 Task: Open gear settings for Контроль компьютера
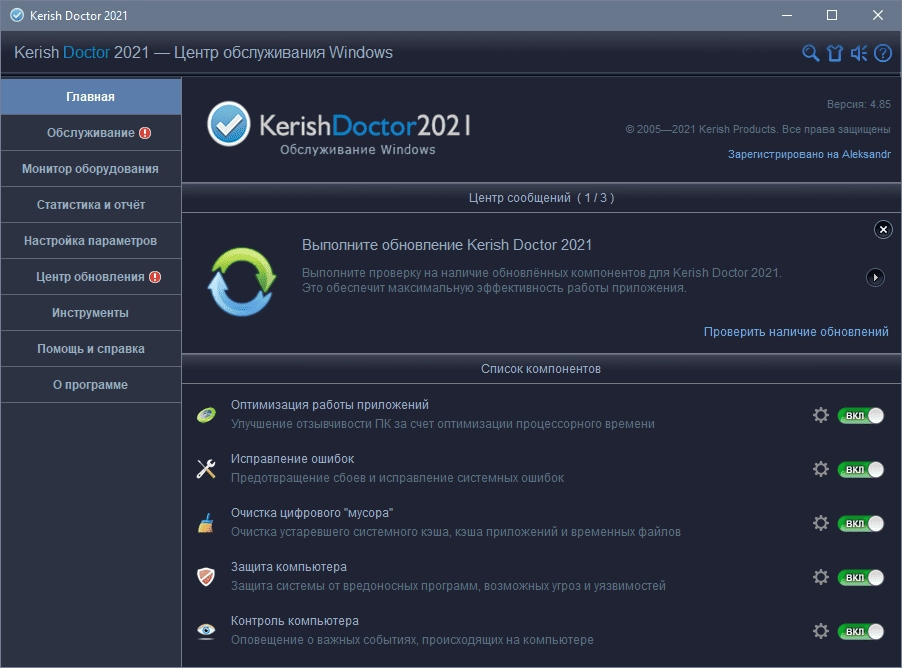tap(821, 631)
